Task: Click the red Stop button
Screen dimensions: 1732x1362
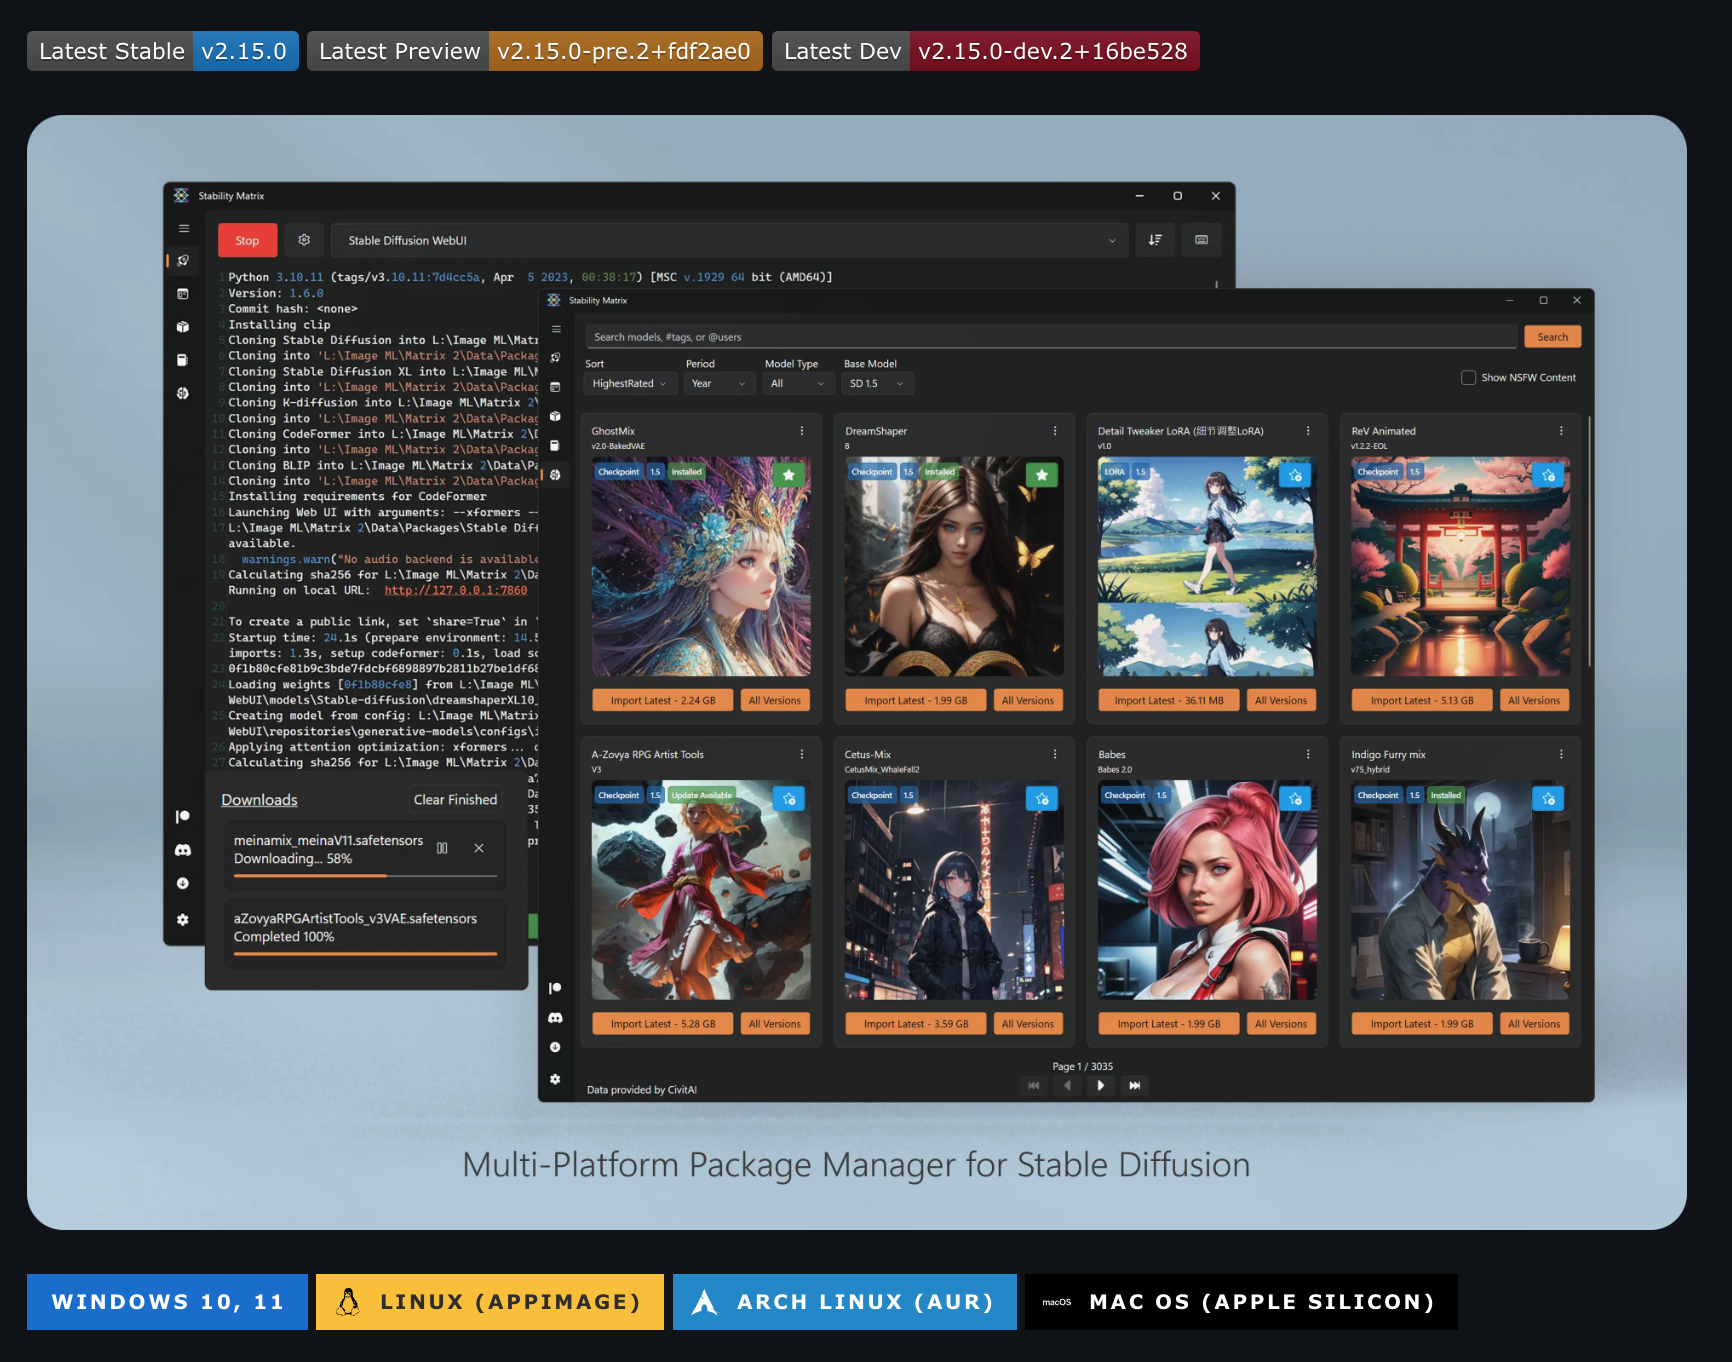Action: [247, 240]
